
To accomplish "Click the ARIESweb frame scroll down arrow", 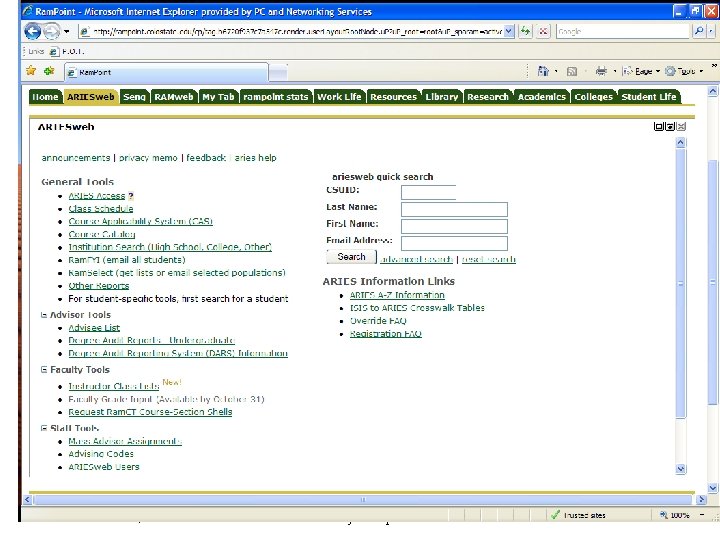I will [681, 469].
